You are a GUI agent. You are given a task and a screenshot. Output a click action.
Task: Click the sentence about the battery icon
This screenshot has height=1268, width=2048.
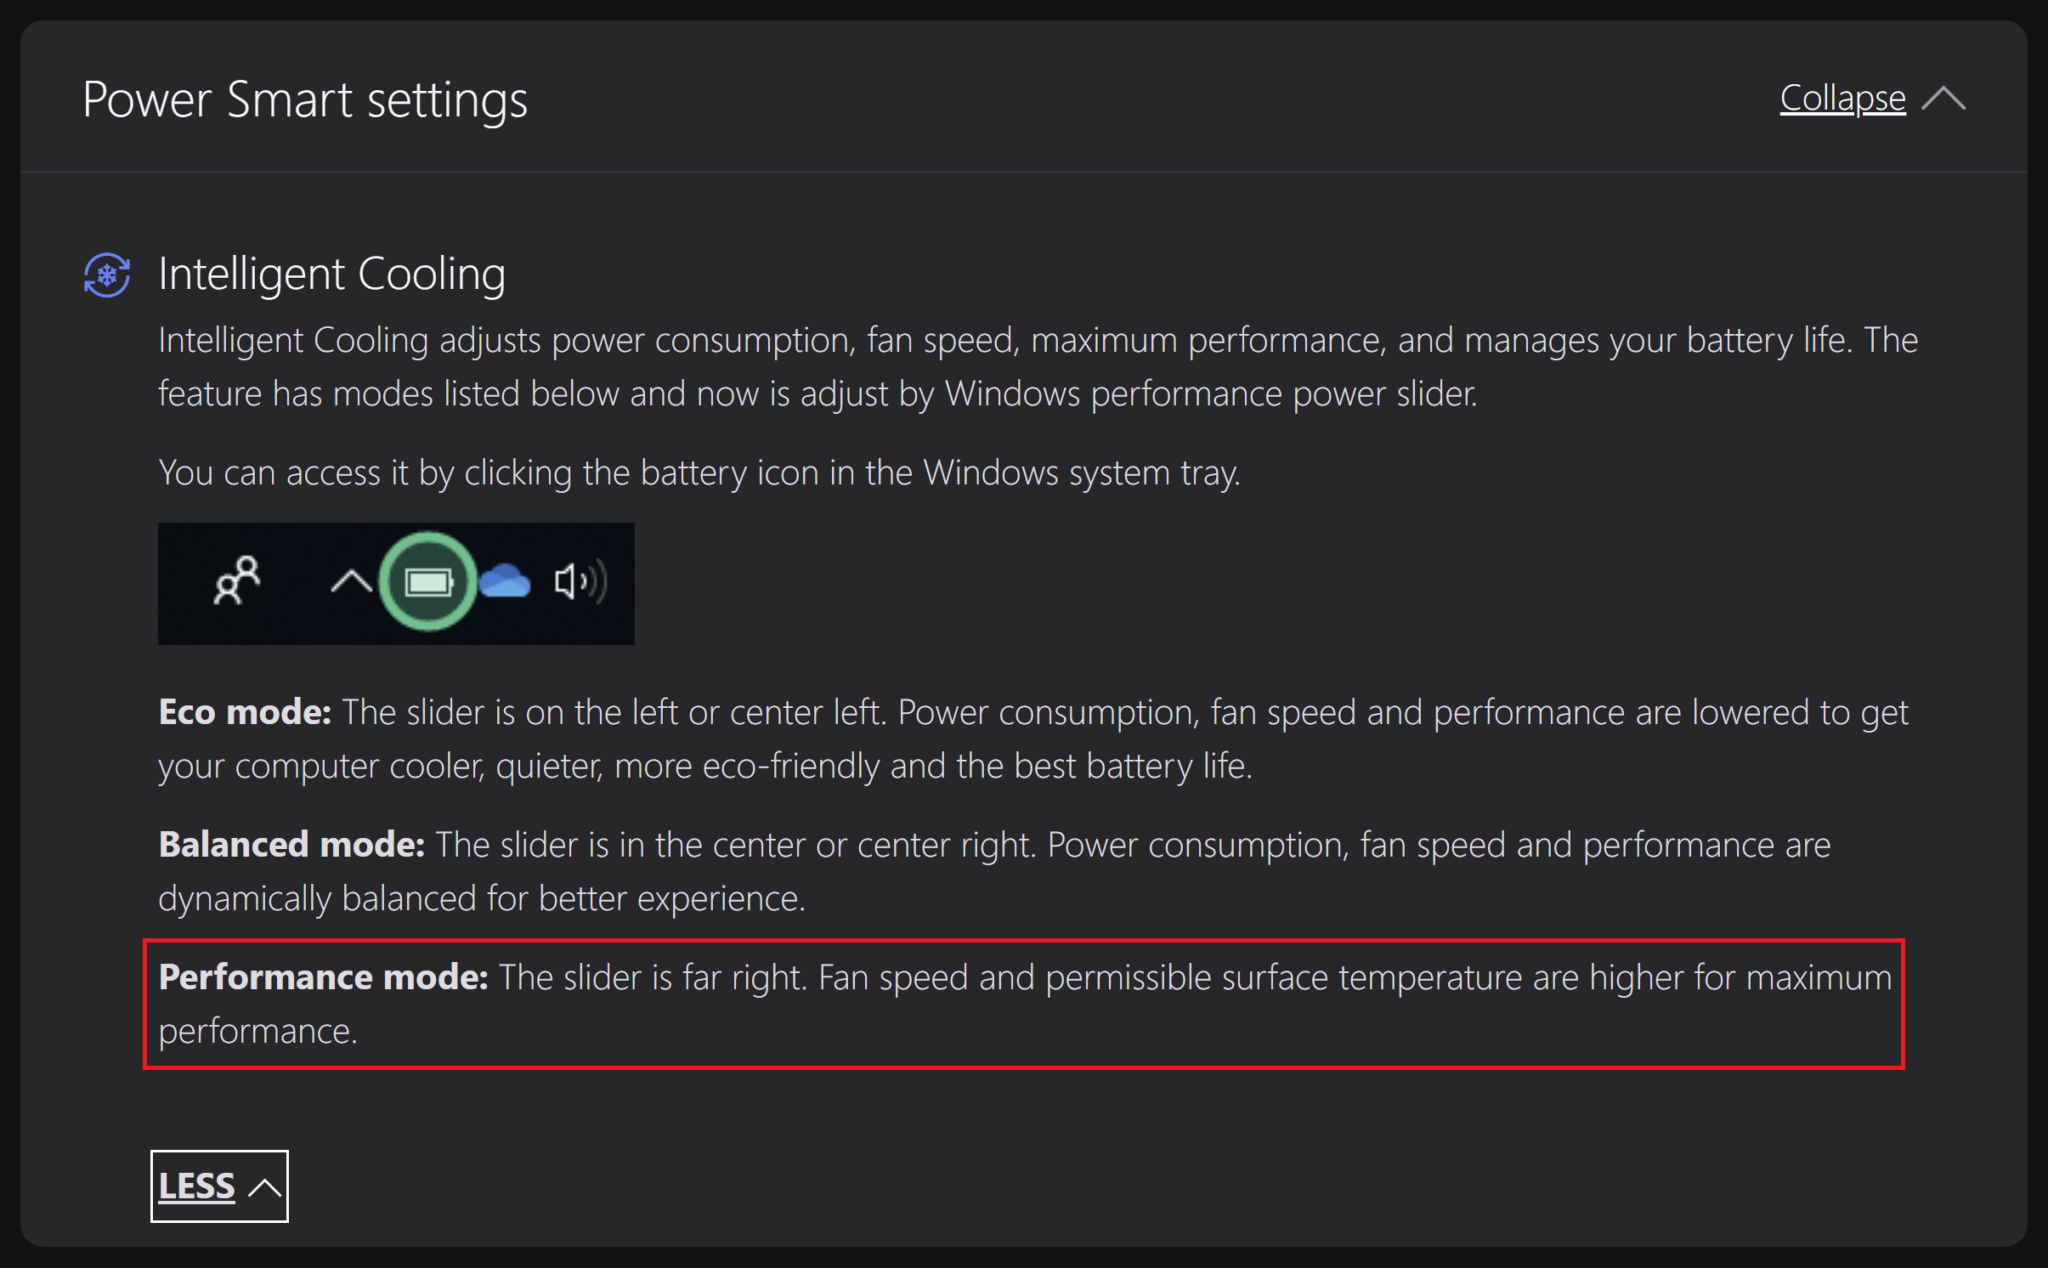pos(699,473)
